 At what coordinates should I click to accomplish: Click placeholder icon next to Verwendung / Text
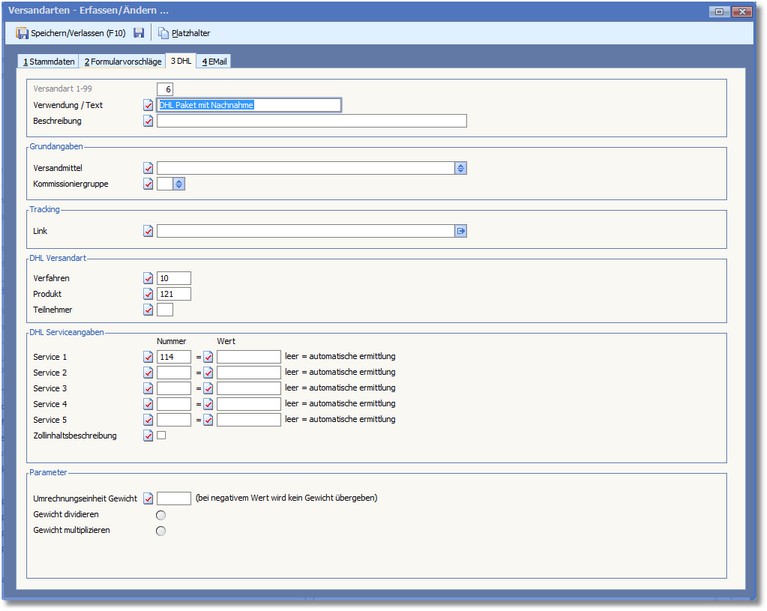pos(149,105)
